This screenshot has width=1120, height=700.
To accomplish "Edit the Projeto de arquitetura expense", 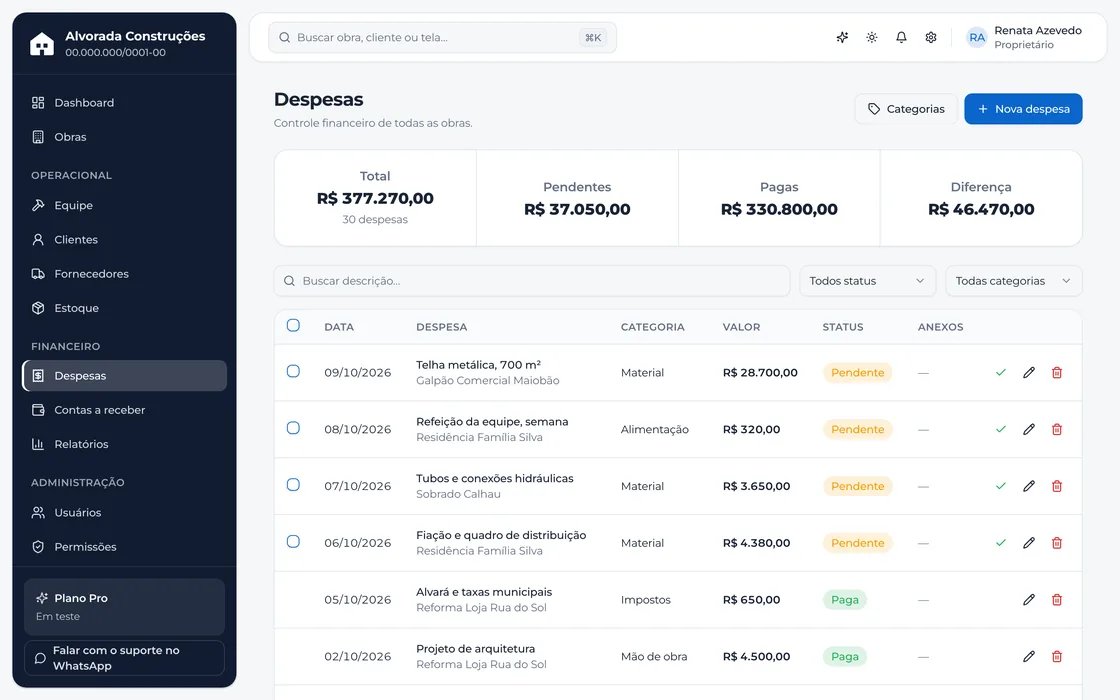I will coord(1029,656).
